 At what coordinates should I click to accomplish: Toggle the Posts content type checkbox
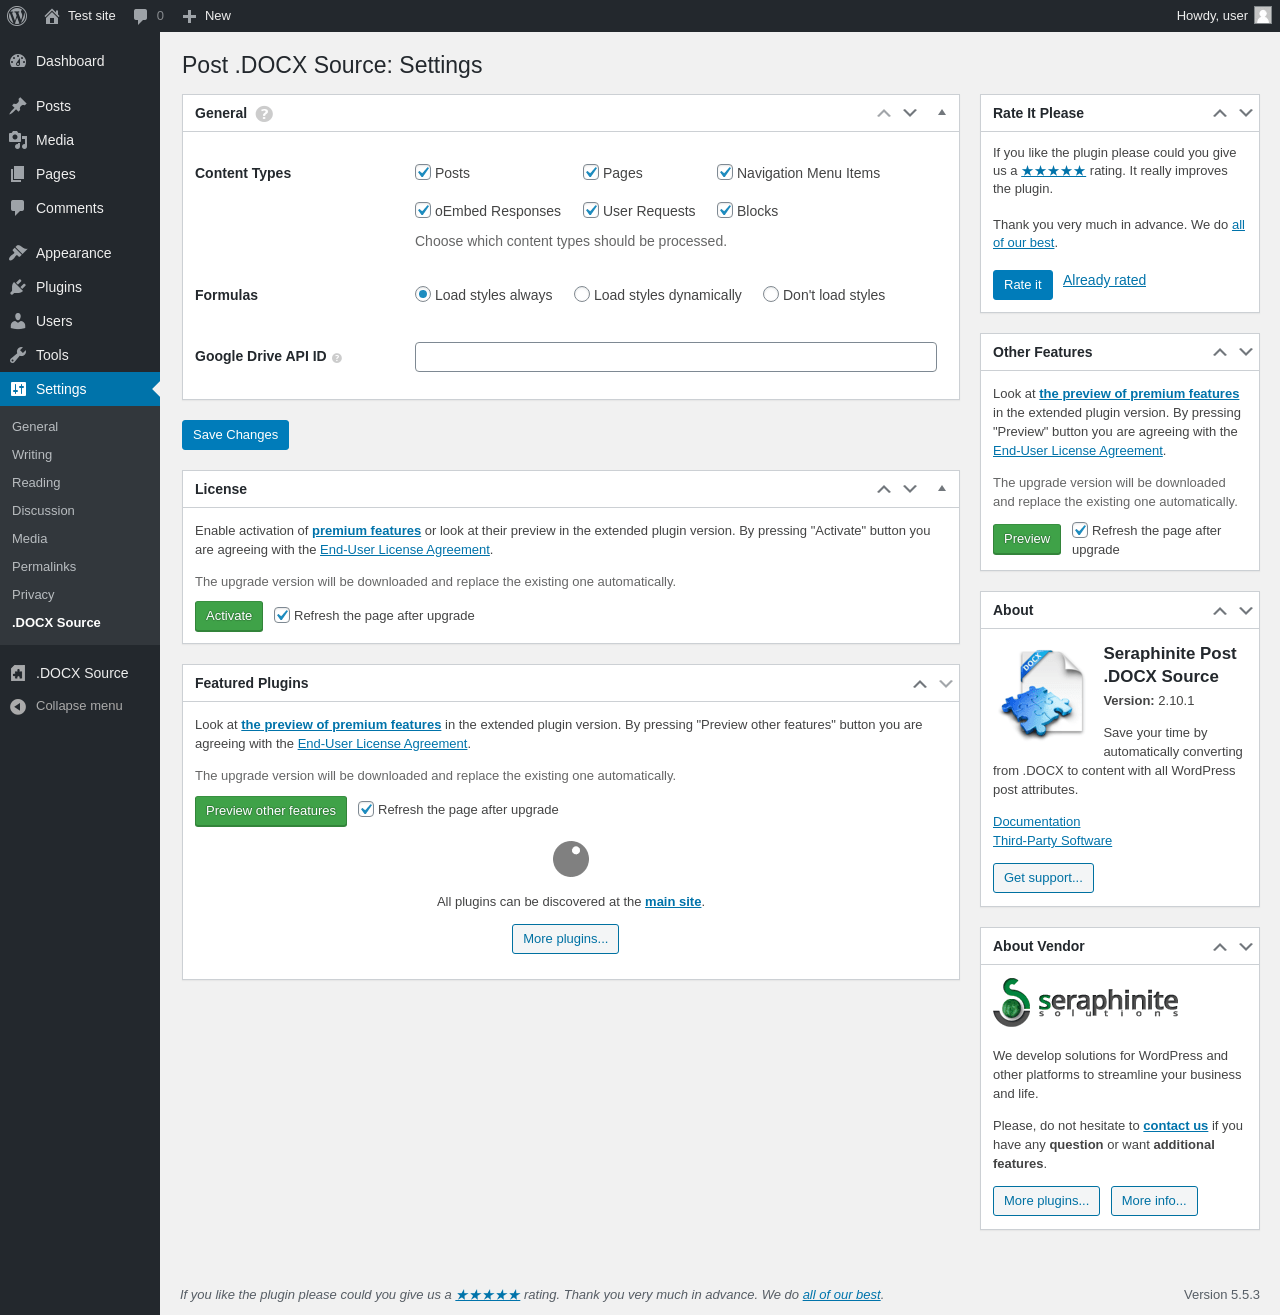[423, 172]
